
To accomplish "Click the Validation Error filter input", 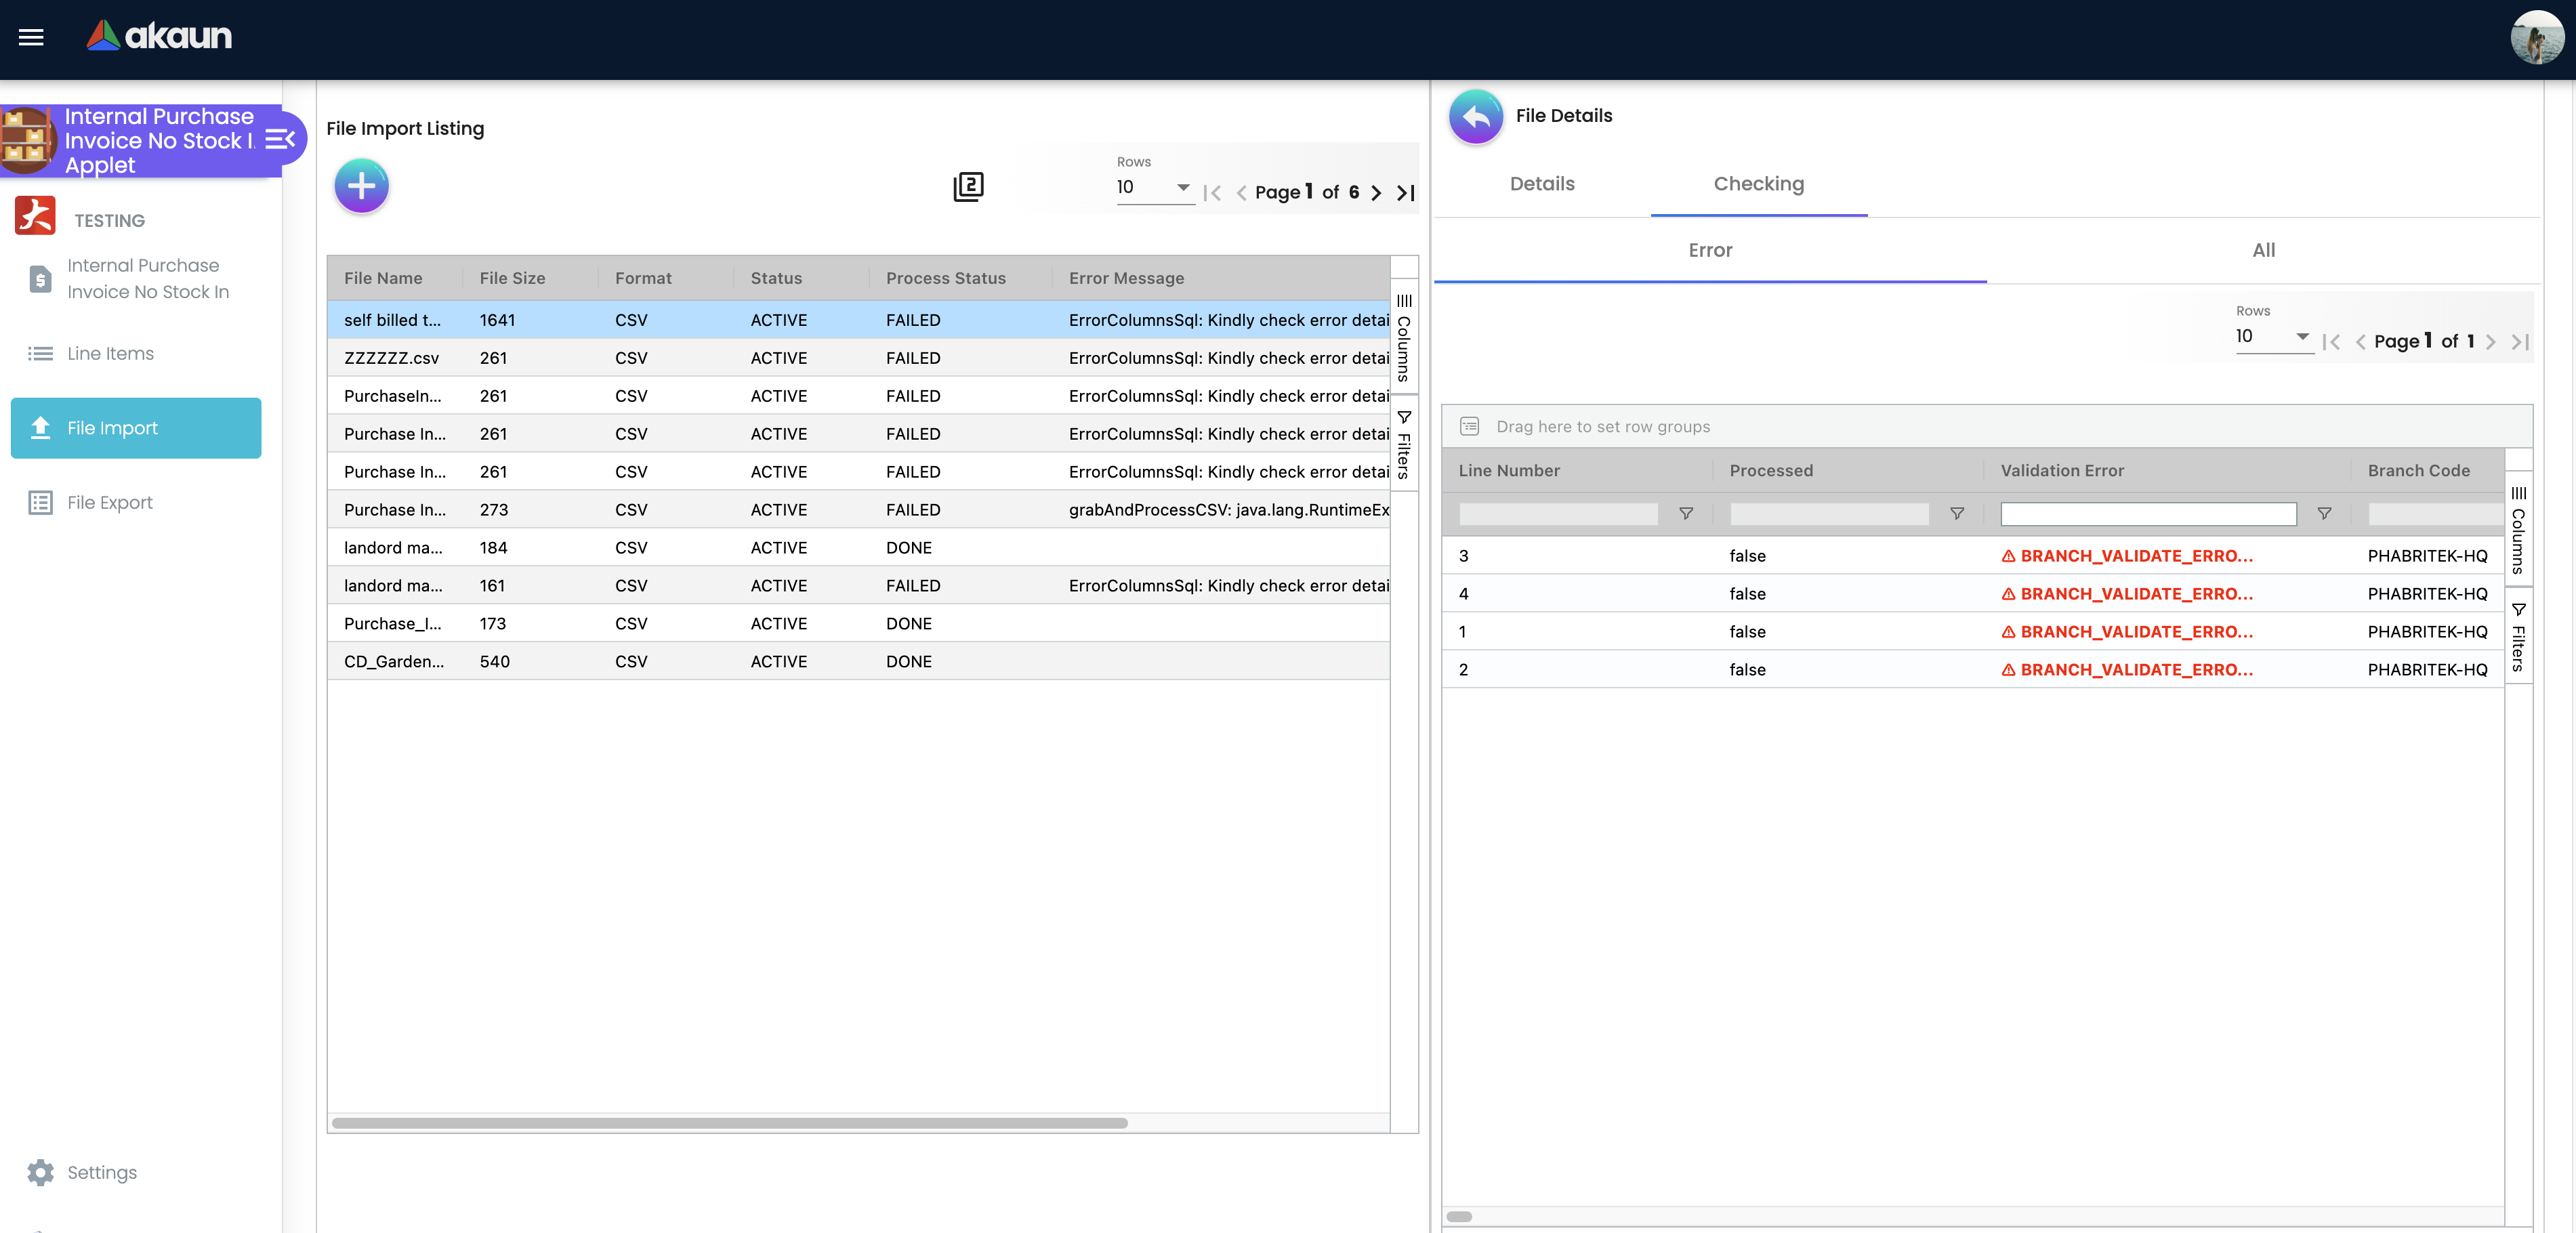I will click(2148, 514).
